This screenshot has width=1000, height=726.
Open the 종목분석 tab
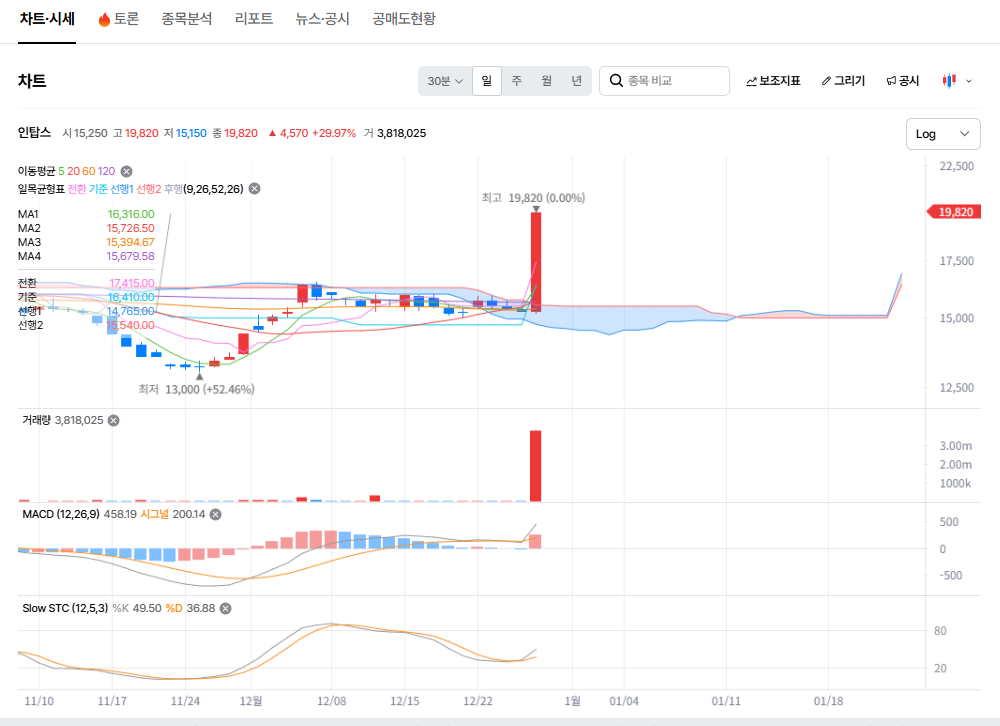186,19
